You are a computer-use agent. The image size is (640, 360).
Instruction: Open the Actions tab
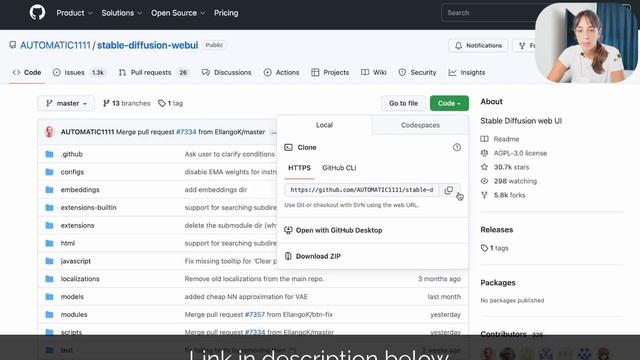(x=282, y=72)
